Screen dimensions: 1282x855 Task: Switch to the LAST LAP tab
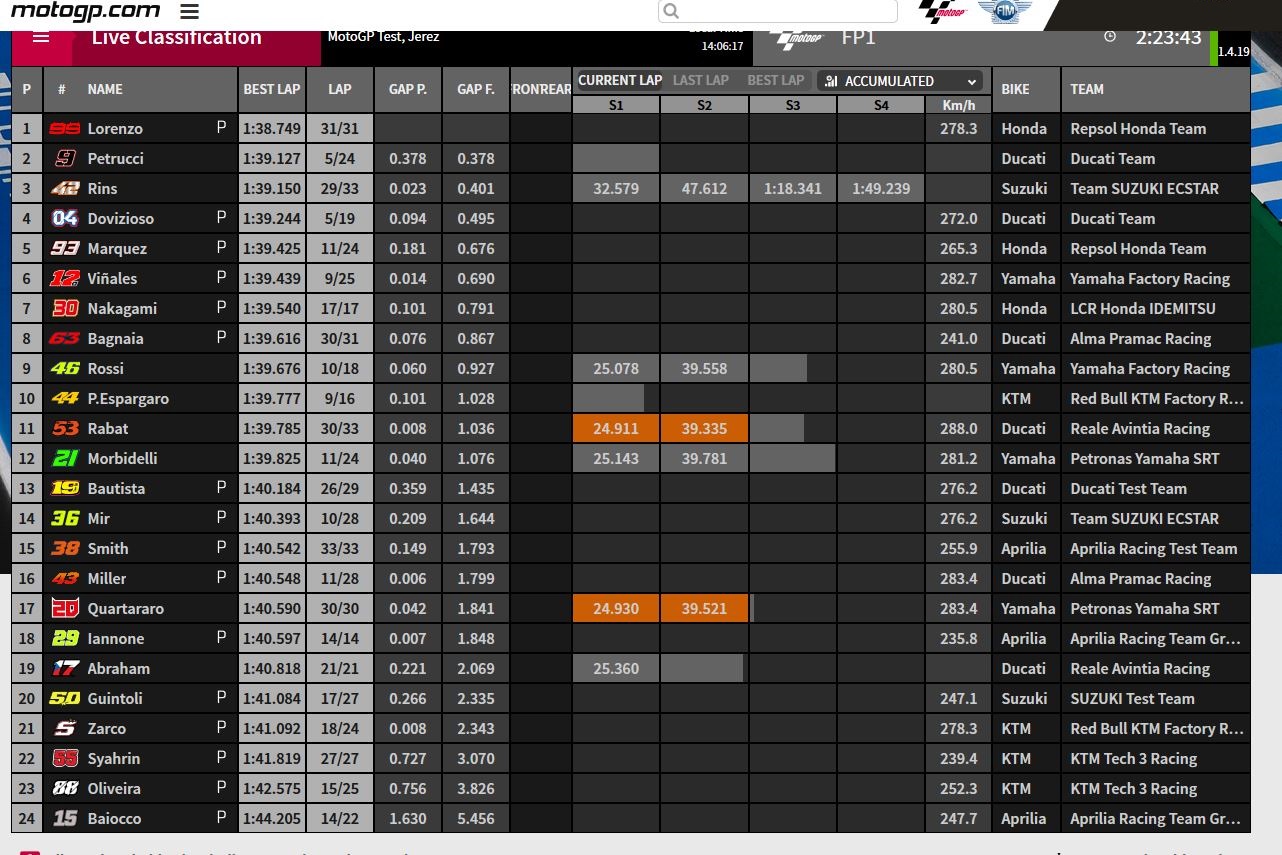click(701, 80)
